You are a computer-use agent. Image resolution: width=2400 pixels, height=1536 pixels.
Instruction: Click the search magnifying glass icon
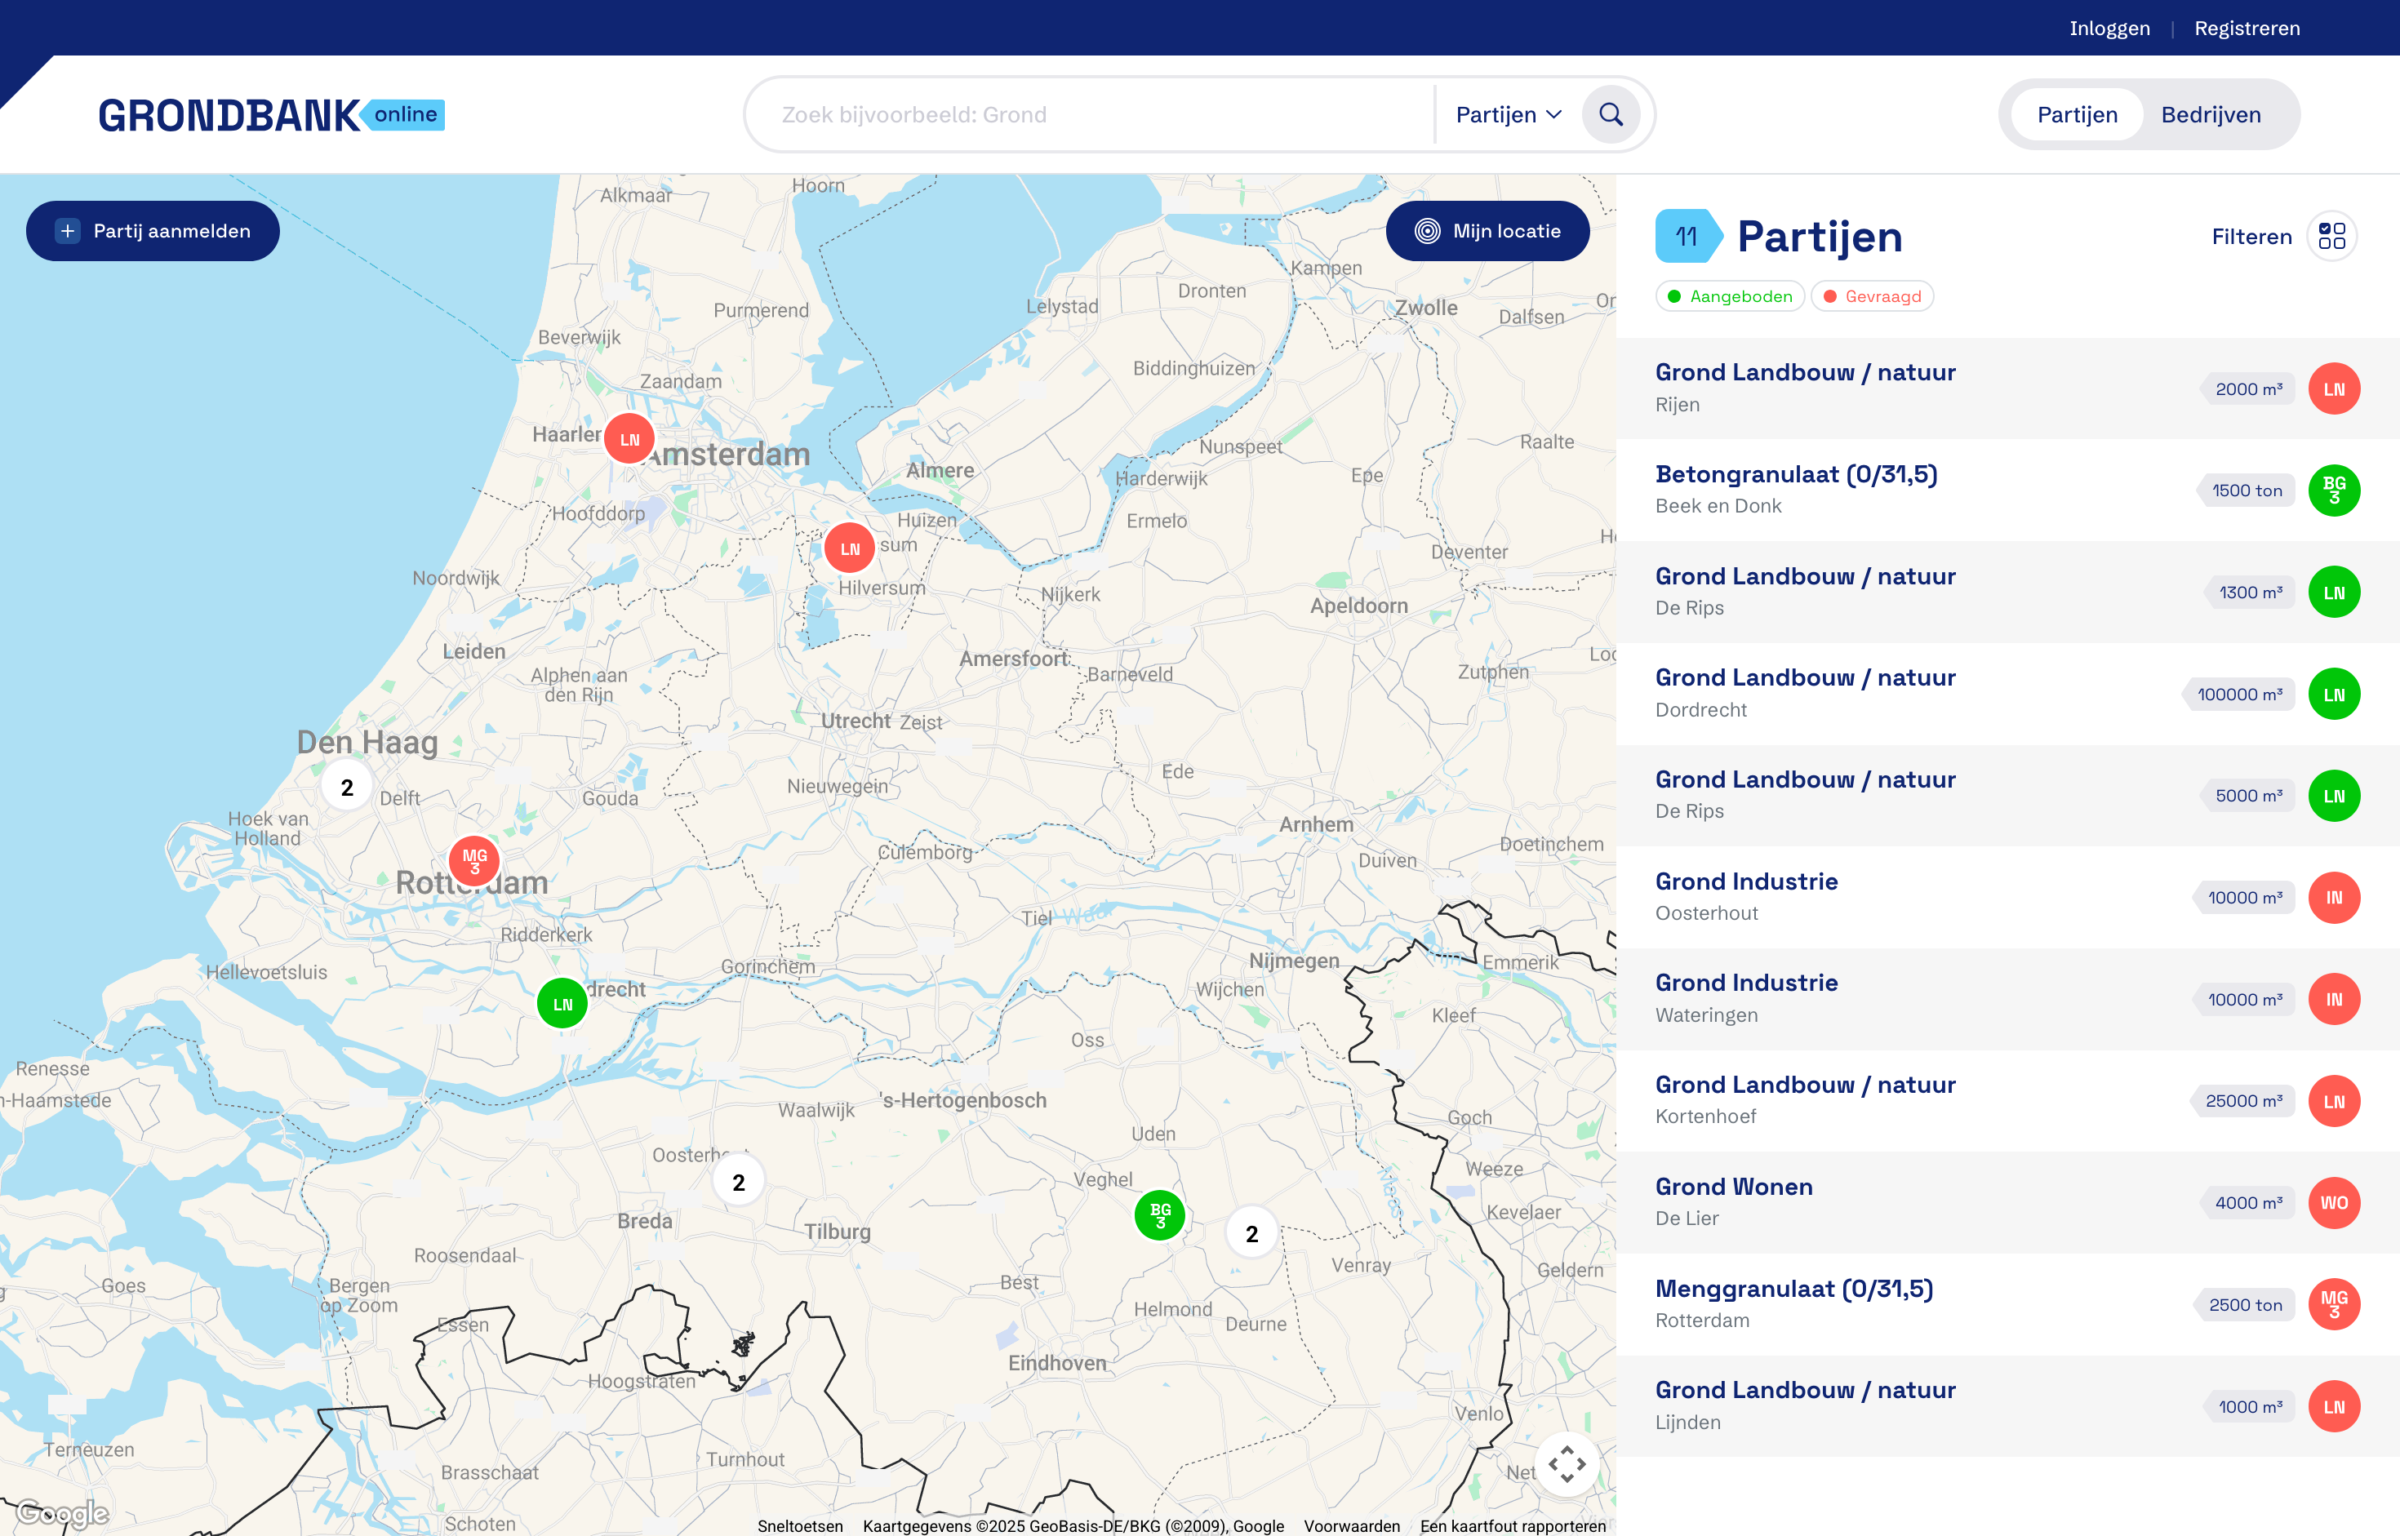(x=1609, y=114)
